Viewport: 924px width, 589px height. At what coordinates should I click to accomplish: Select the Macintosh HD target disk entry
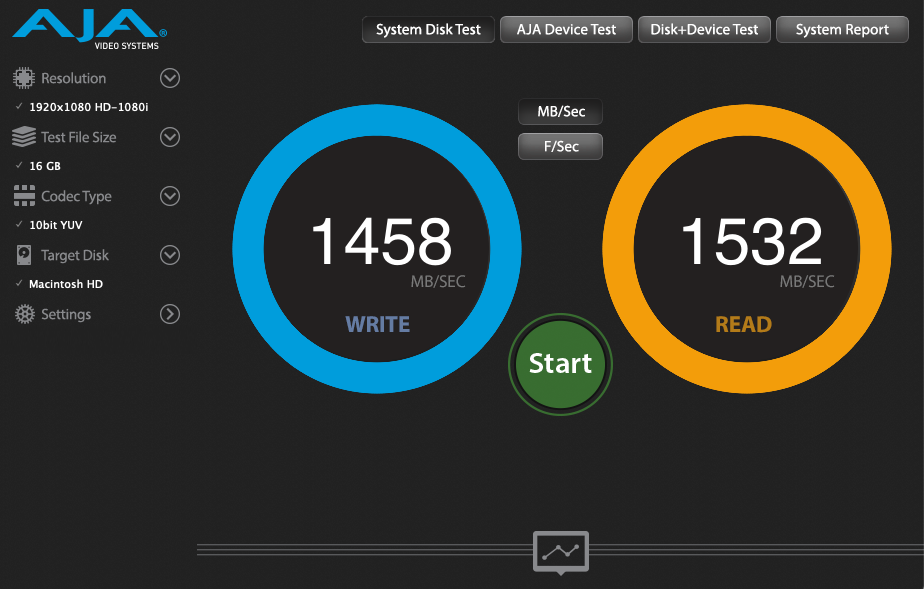click(x=66, y=284)
